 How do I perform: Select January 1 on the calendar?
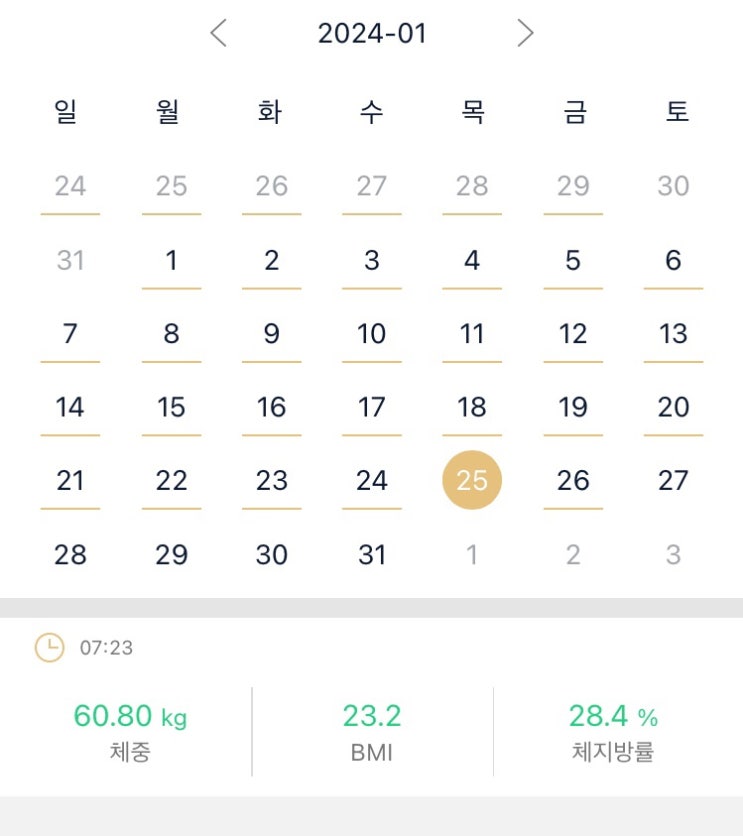tap(171, 261)
